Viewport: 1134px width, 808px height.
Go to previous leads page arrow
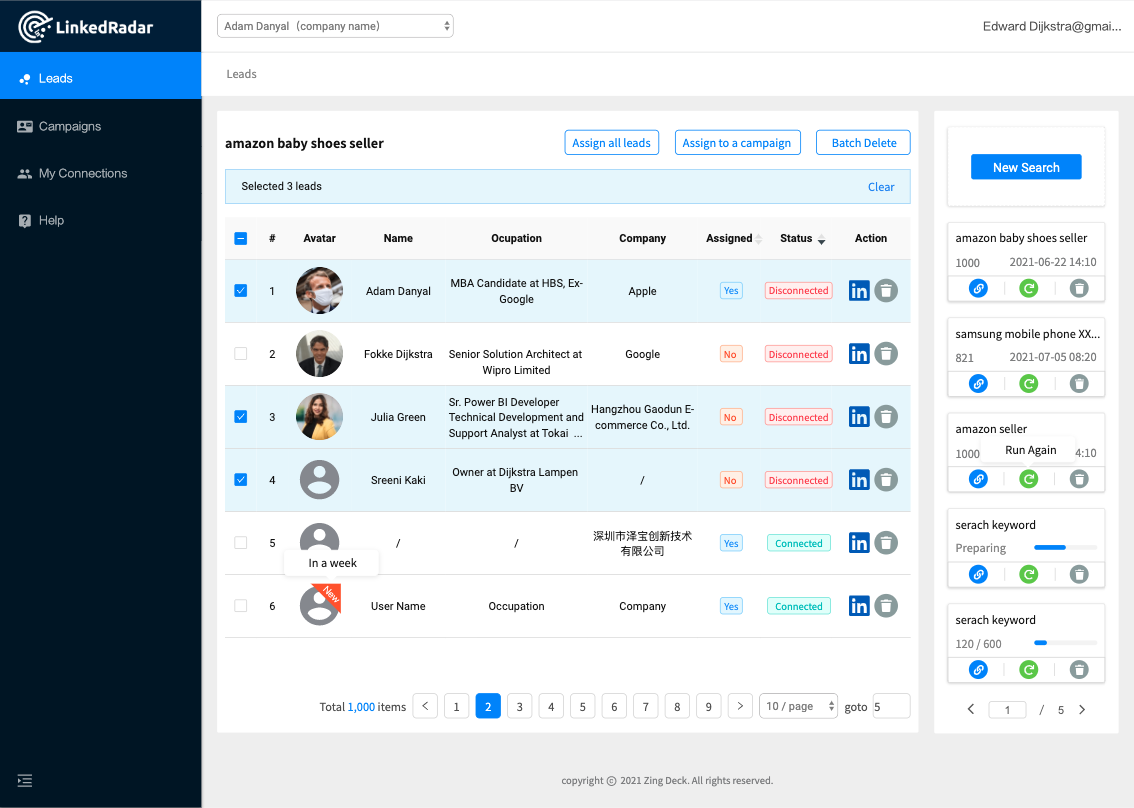click(x=425, y=706)
